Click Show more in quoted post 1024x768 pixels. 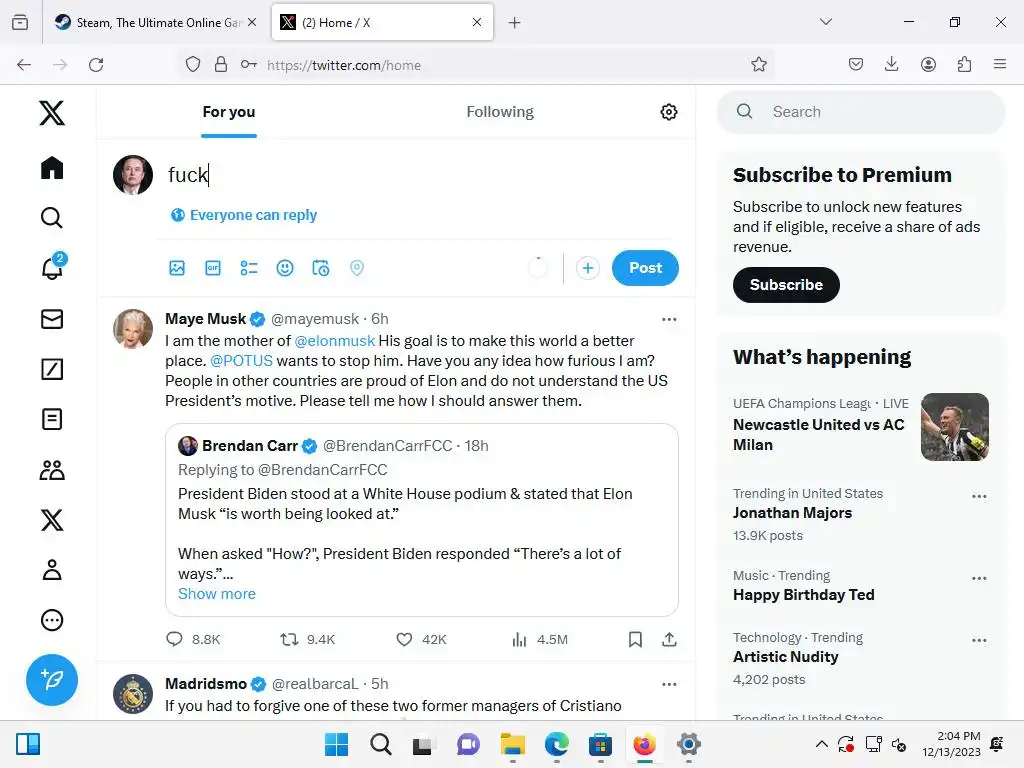217,594
